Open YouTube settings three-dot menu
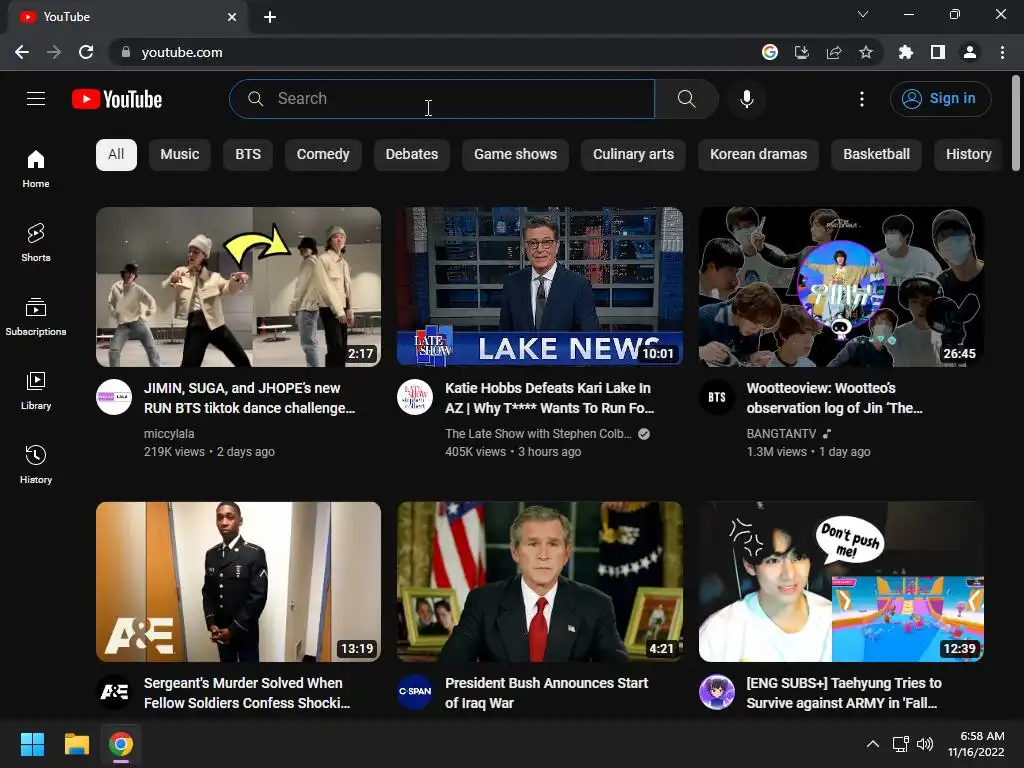1024x768 pixels. tap(862, 99)
